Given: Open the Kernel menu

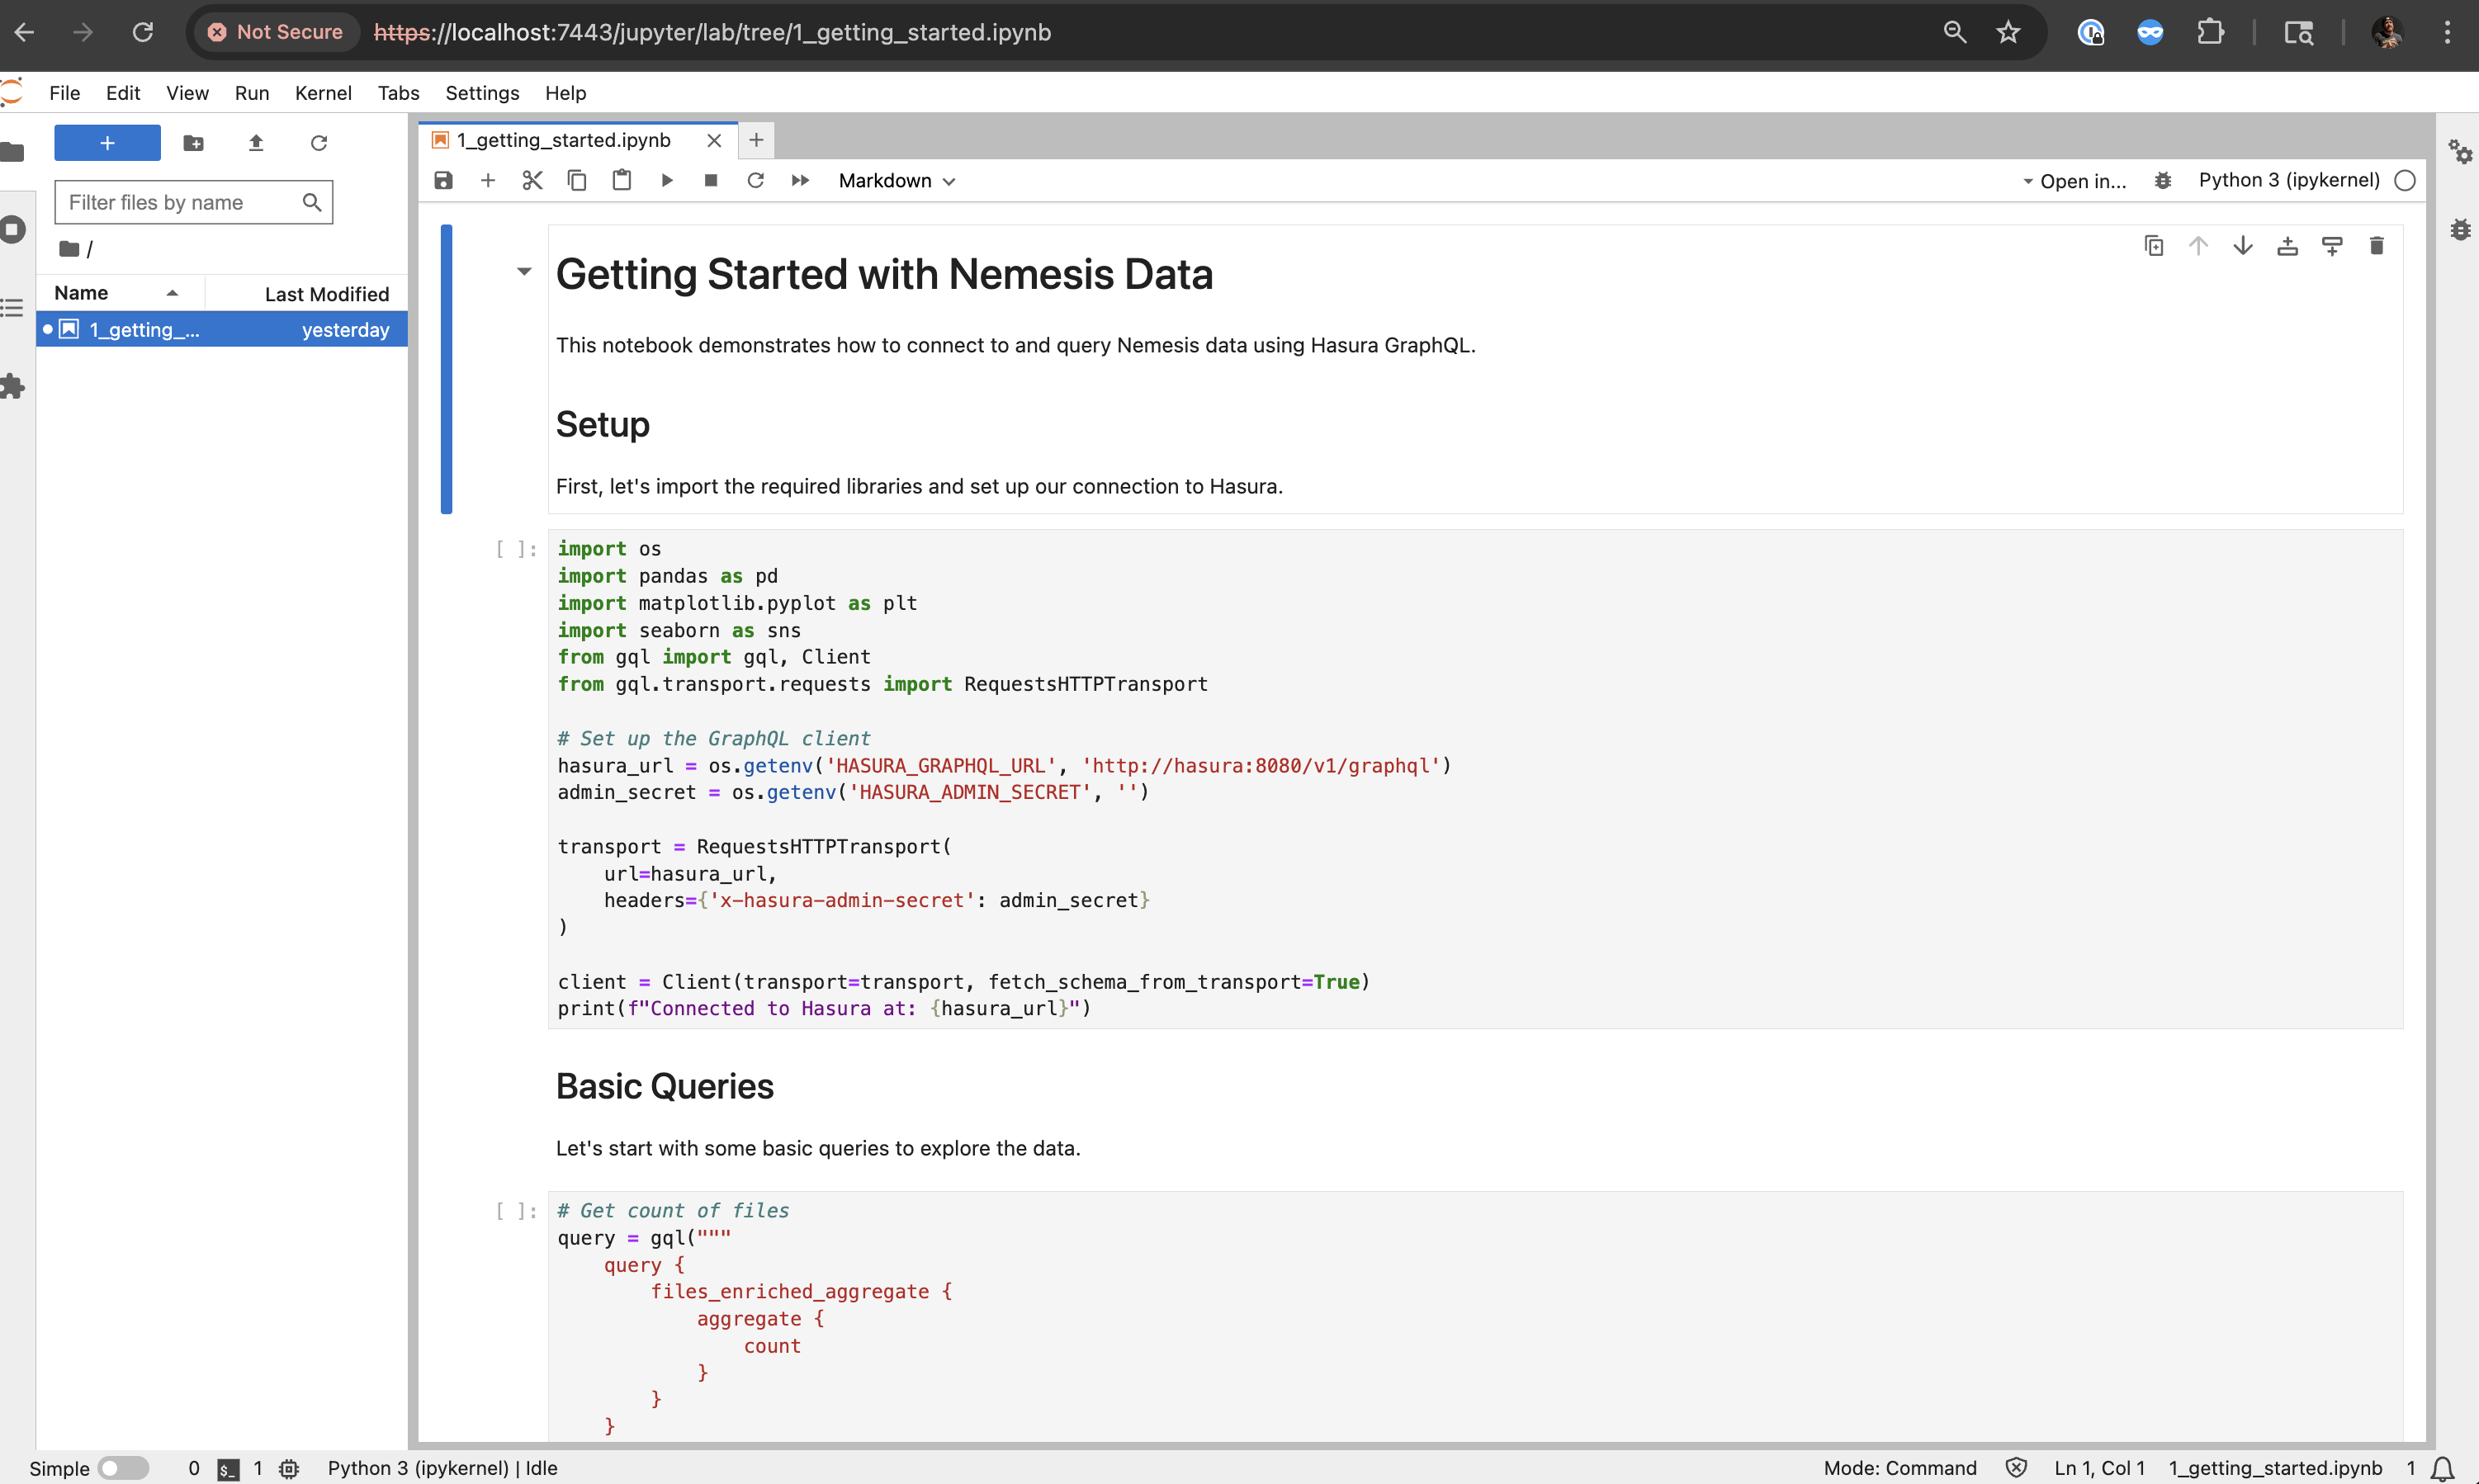Looking at the screenshot, I should [322, 92].
